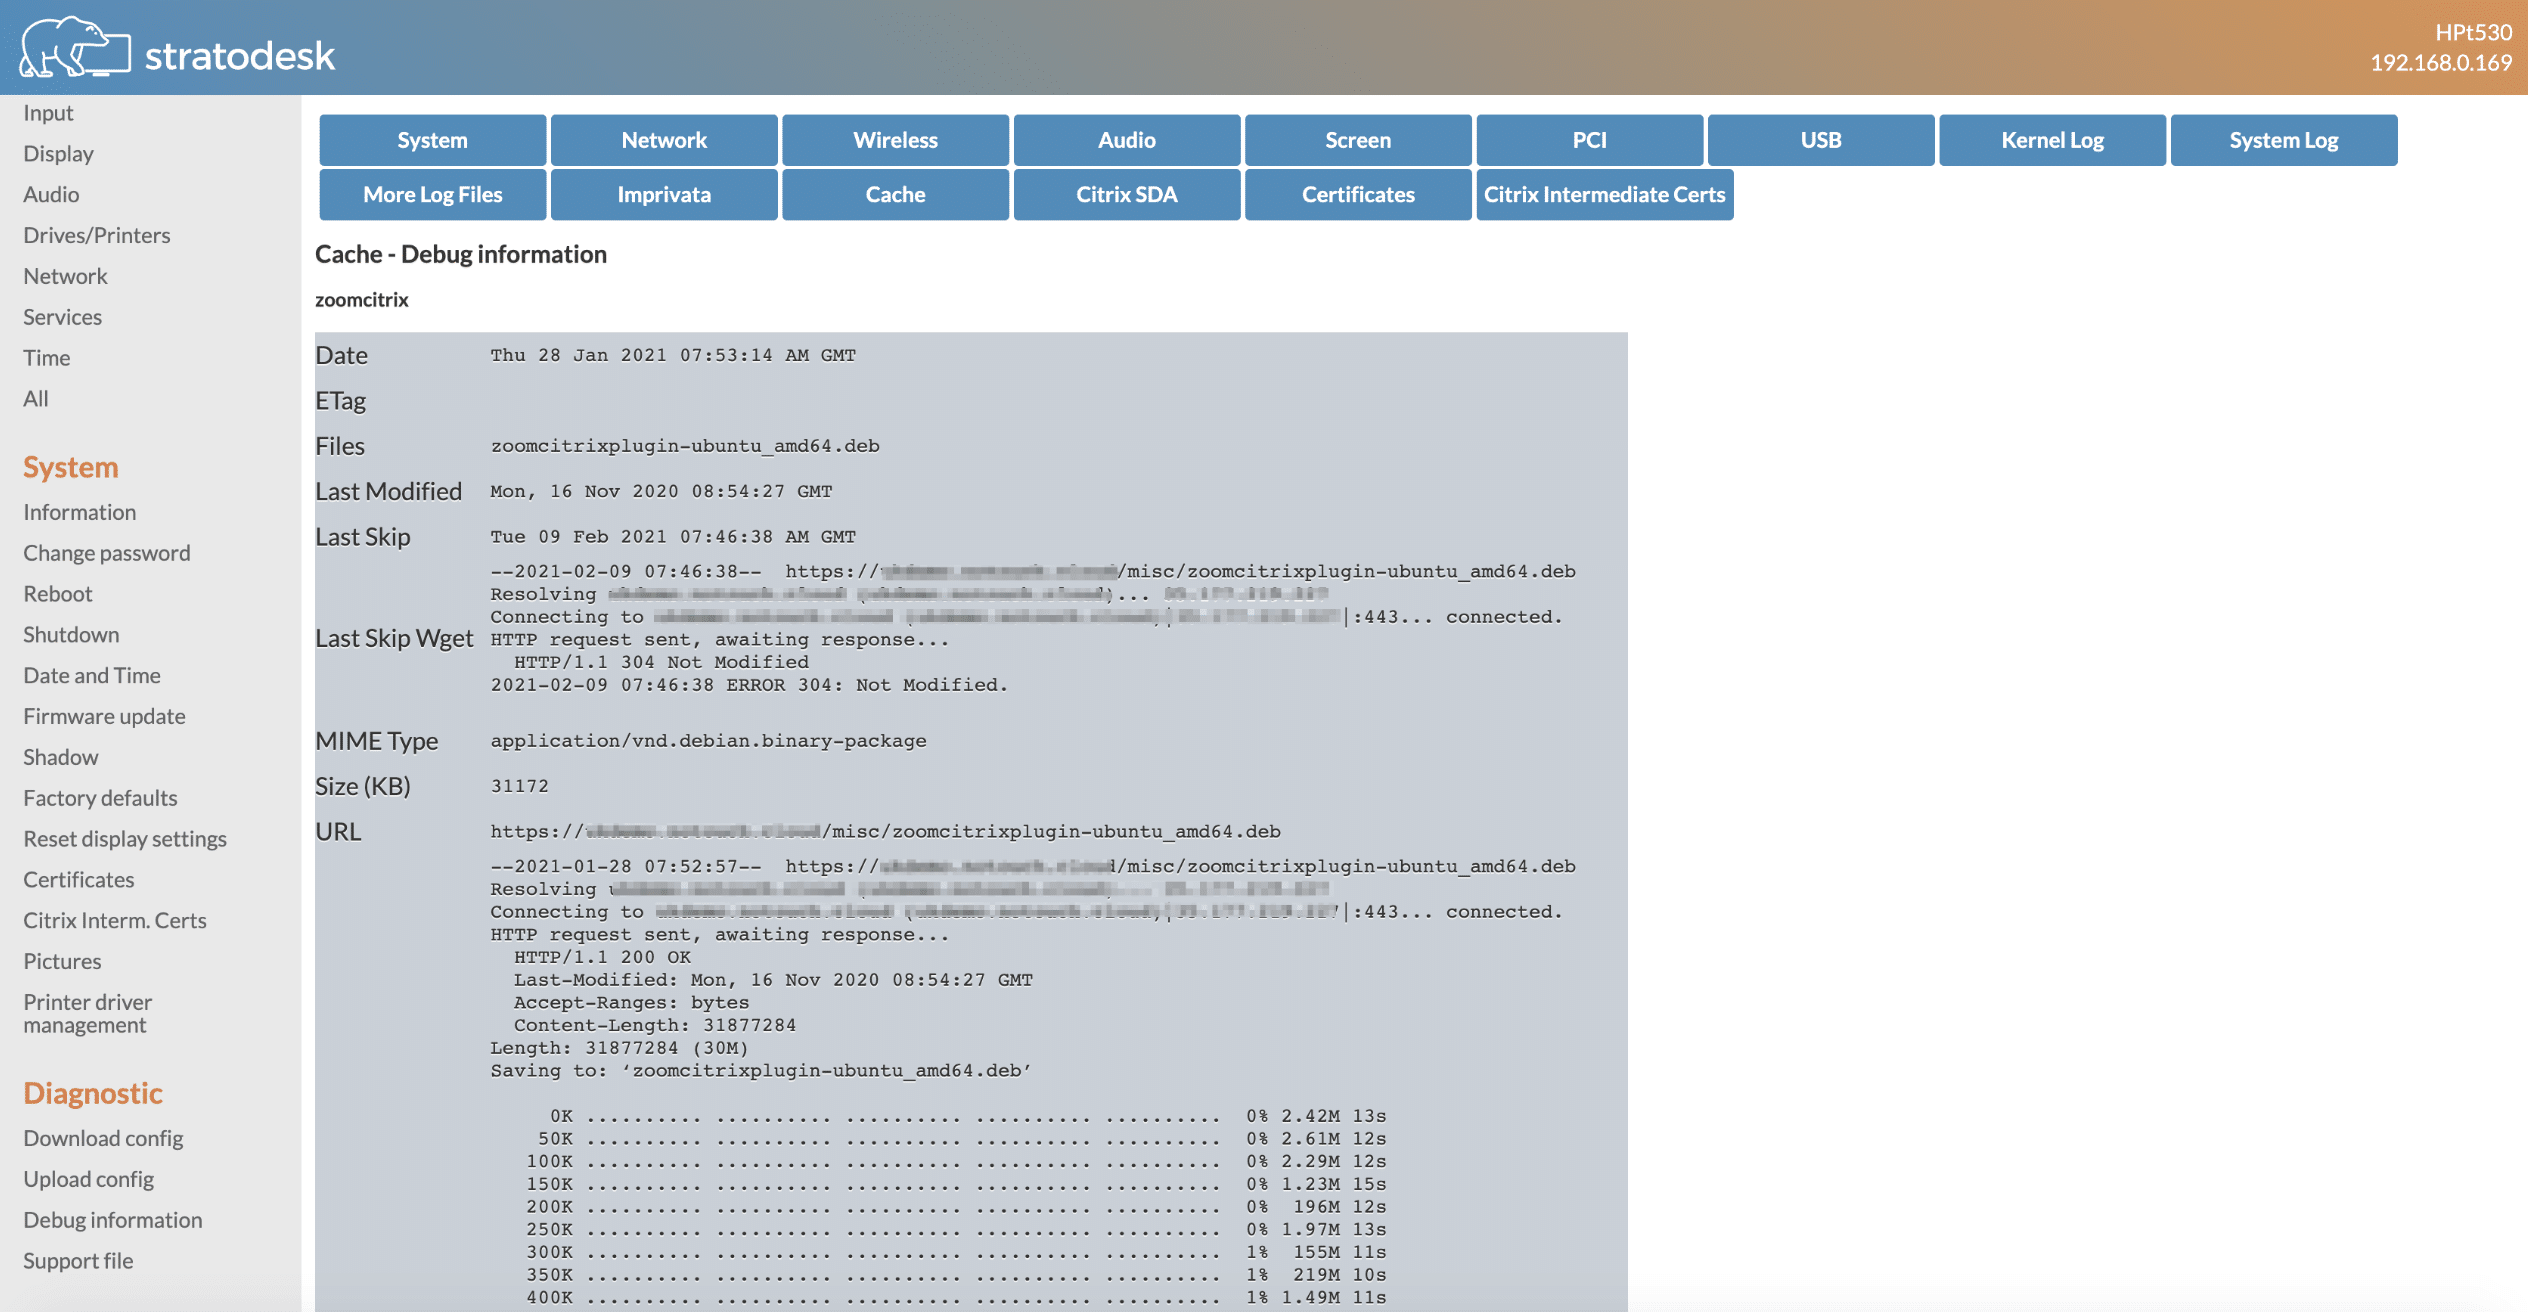Open Firmware update page
2528x1312 pixels.
point(104,717)
